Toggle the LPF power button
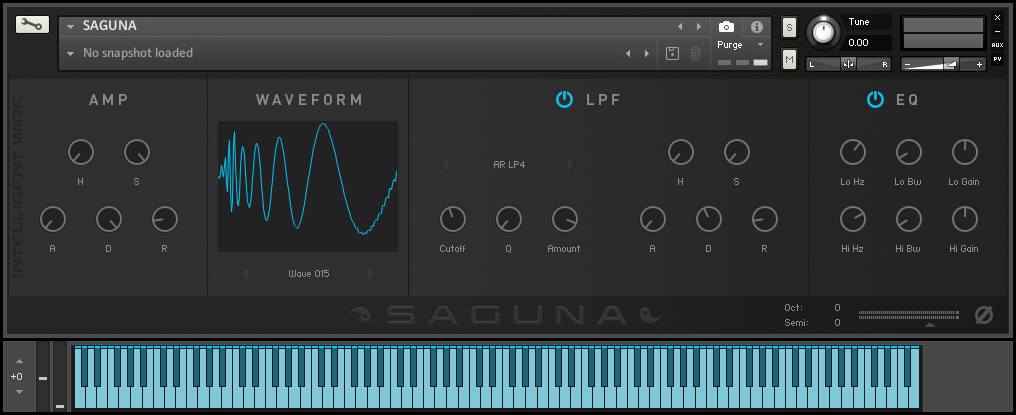The image size is (1016, 415). [x=564, y=100]
